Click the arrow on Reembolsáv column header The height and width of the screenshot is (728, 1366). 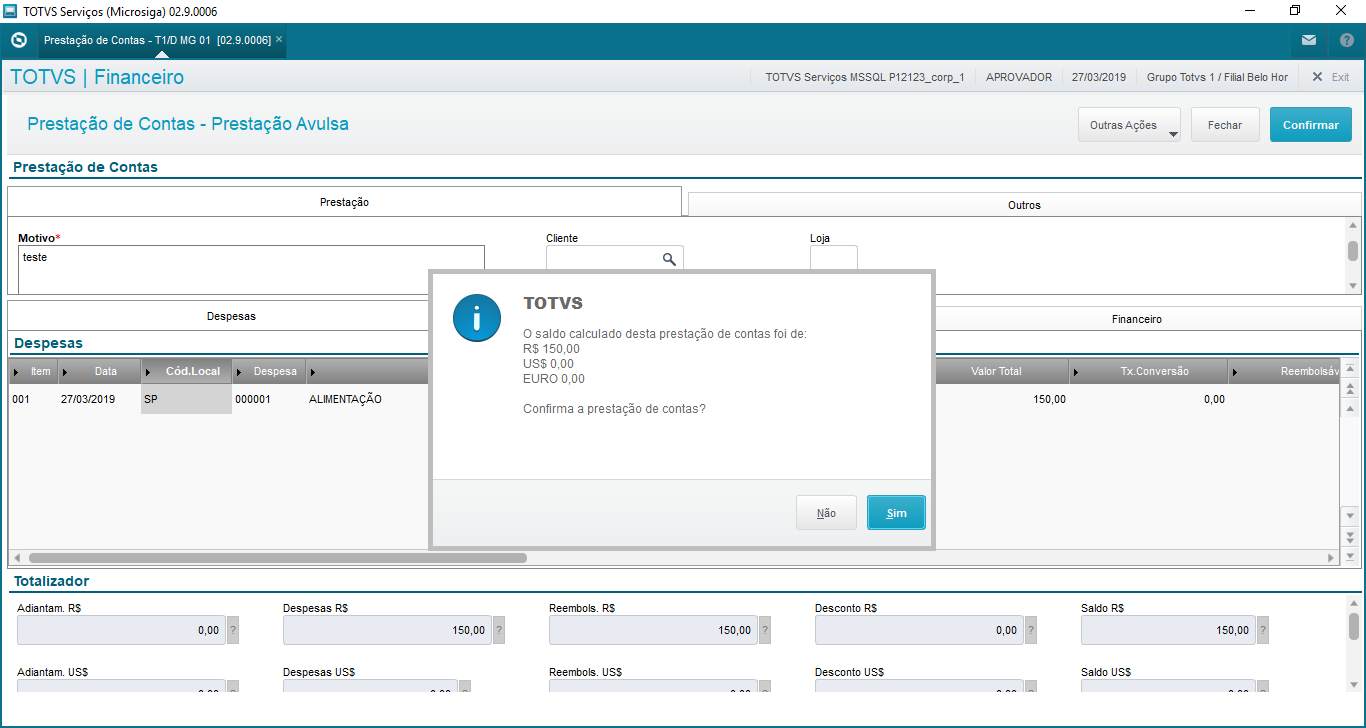click(x=1236, y=372)
